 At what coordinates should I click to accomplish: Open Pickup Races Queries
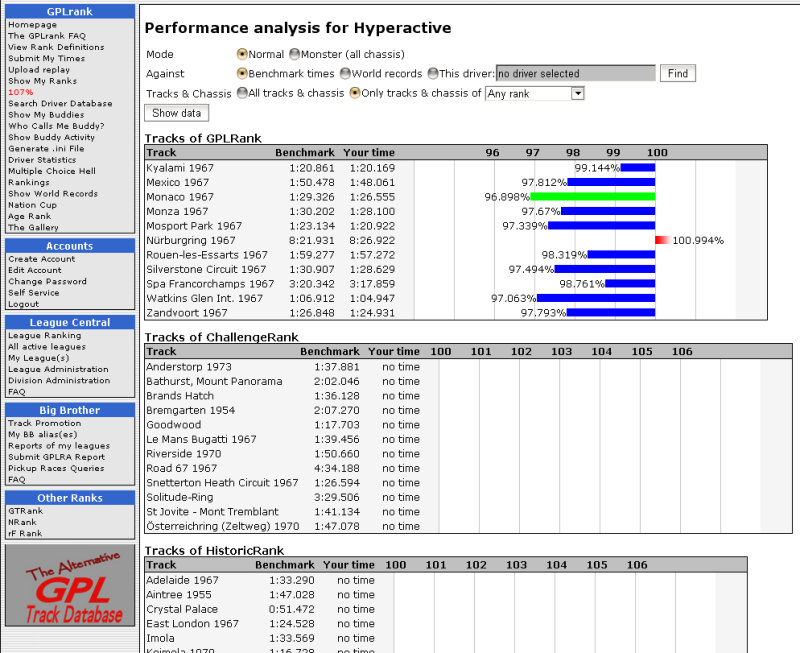click(56, 468)
